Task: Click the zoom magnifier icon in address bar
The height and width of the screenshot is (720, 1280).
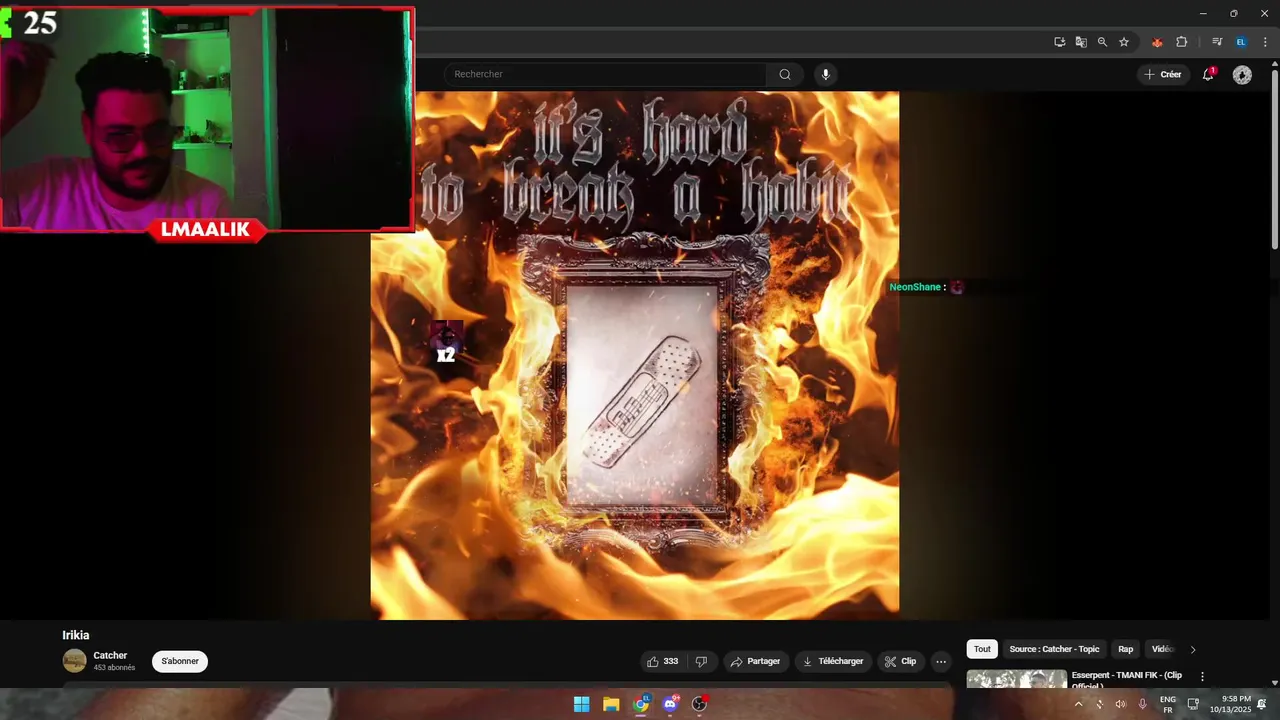Action: 1102,42
